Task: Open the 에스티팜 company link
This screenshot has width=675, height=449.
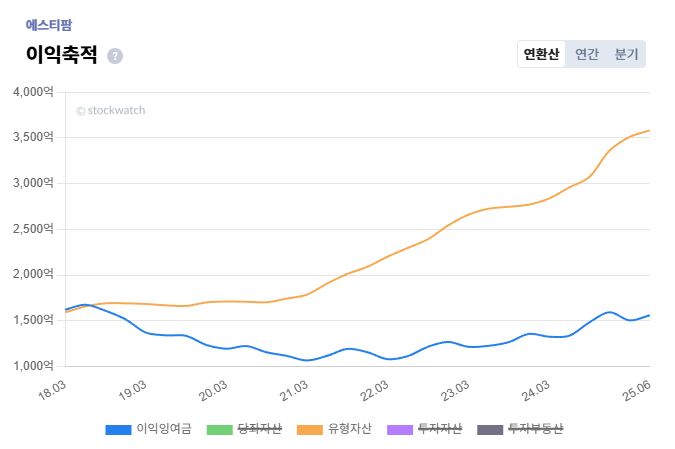Action: 48,25
